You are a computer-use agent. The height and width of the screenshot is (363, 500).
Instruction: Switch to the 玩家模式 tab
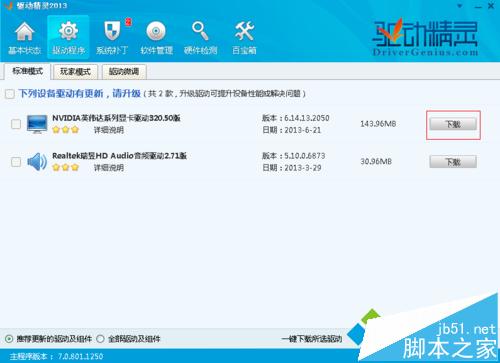[x=75, y=72]
